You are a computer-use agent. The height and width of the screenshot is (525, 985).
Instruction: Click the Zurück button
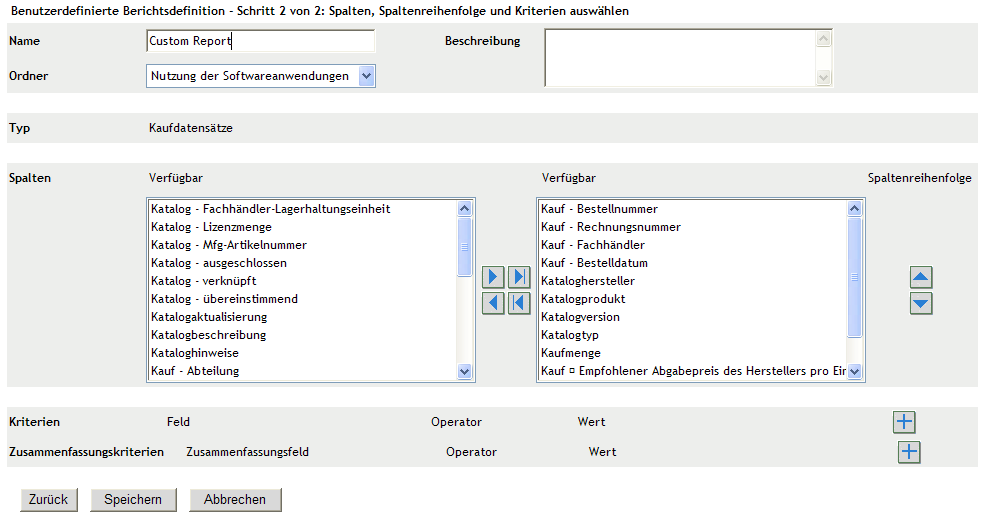pyautogui.click(x=48, y=500)
